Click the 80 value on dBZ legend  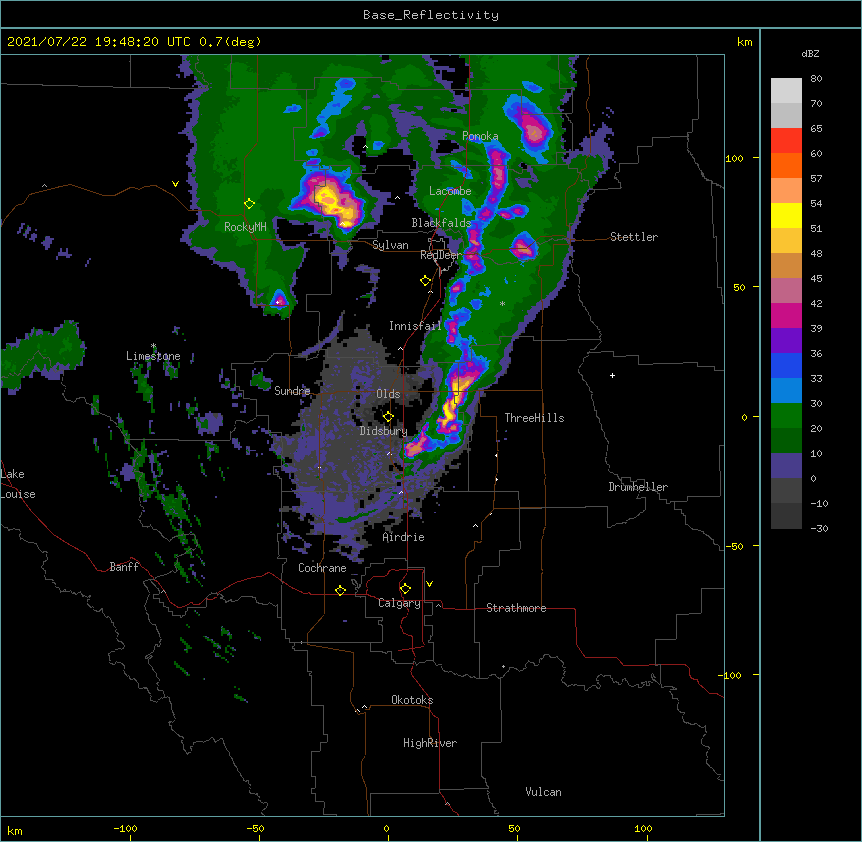click(816, 79)
